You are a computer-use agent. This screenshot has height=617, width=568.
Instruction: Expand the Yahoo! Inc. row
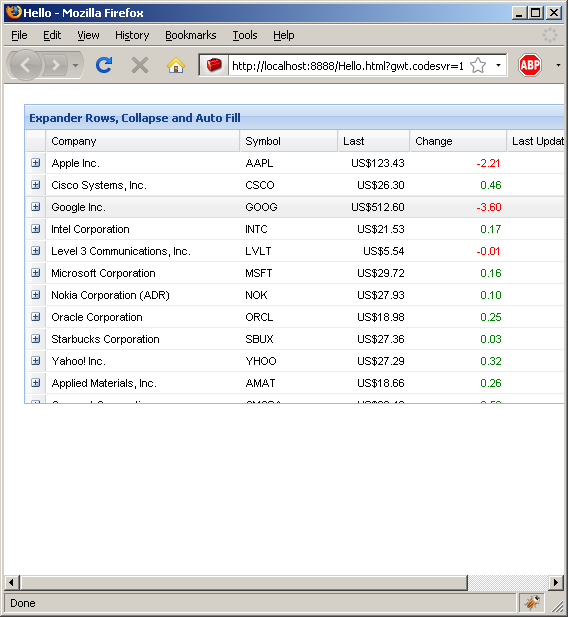tap(35, 361)
